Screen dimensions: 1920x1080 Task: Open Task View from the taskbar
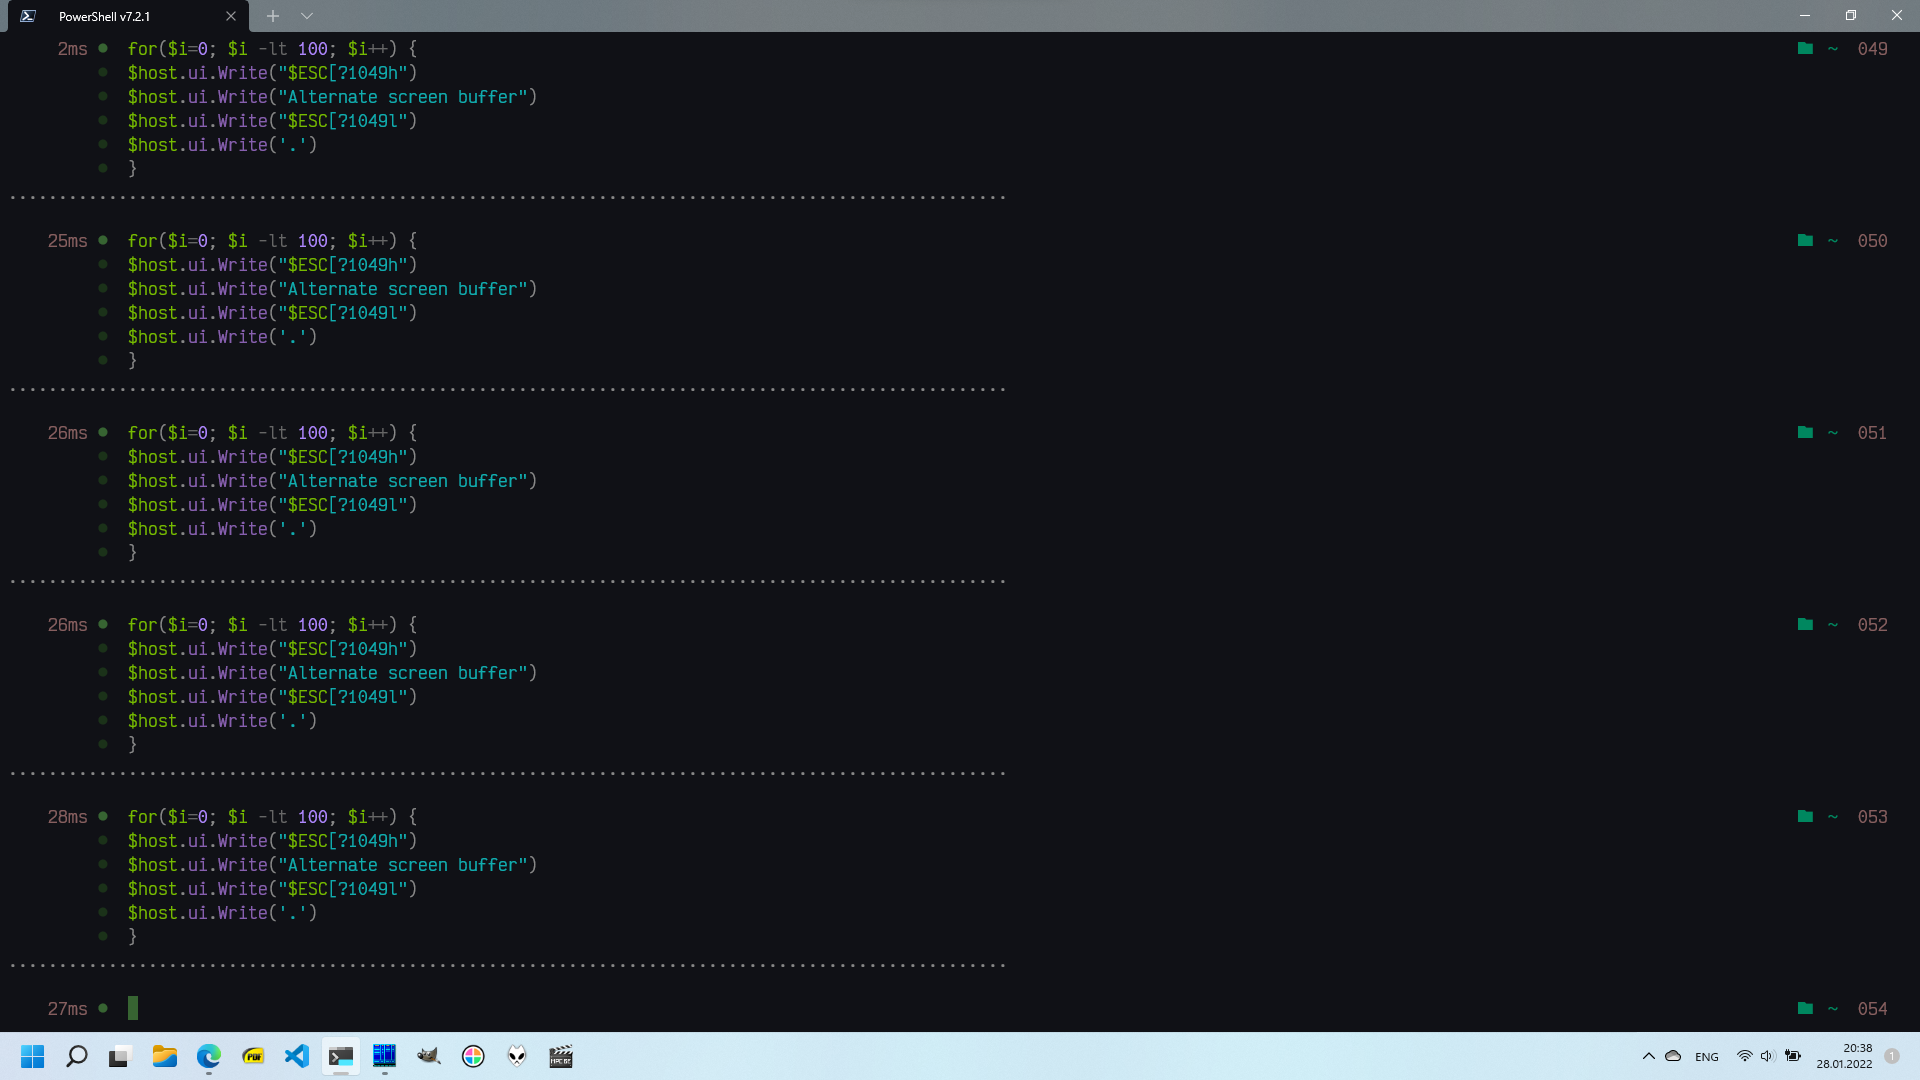tap(120, 1056)
